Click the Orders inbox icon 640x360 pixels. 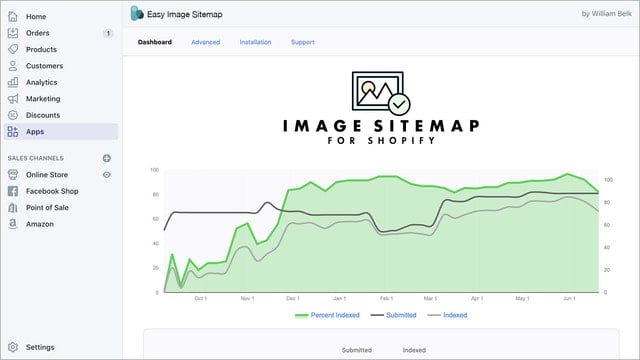point(13,33)
